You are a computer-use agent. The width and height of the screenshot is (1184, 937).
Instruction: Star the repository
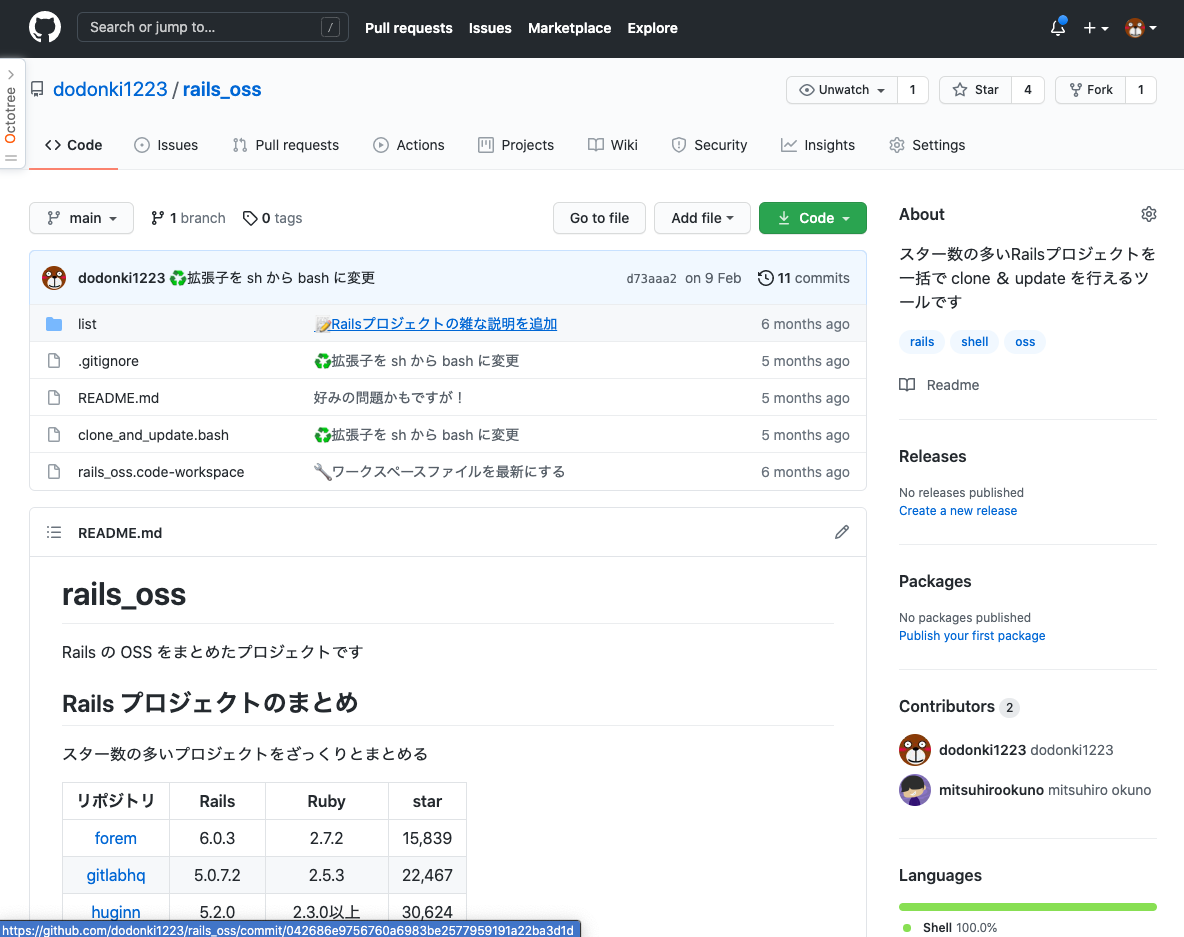click(x=976, y=90)
